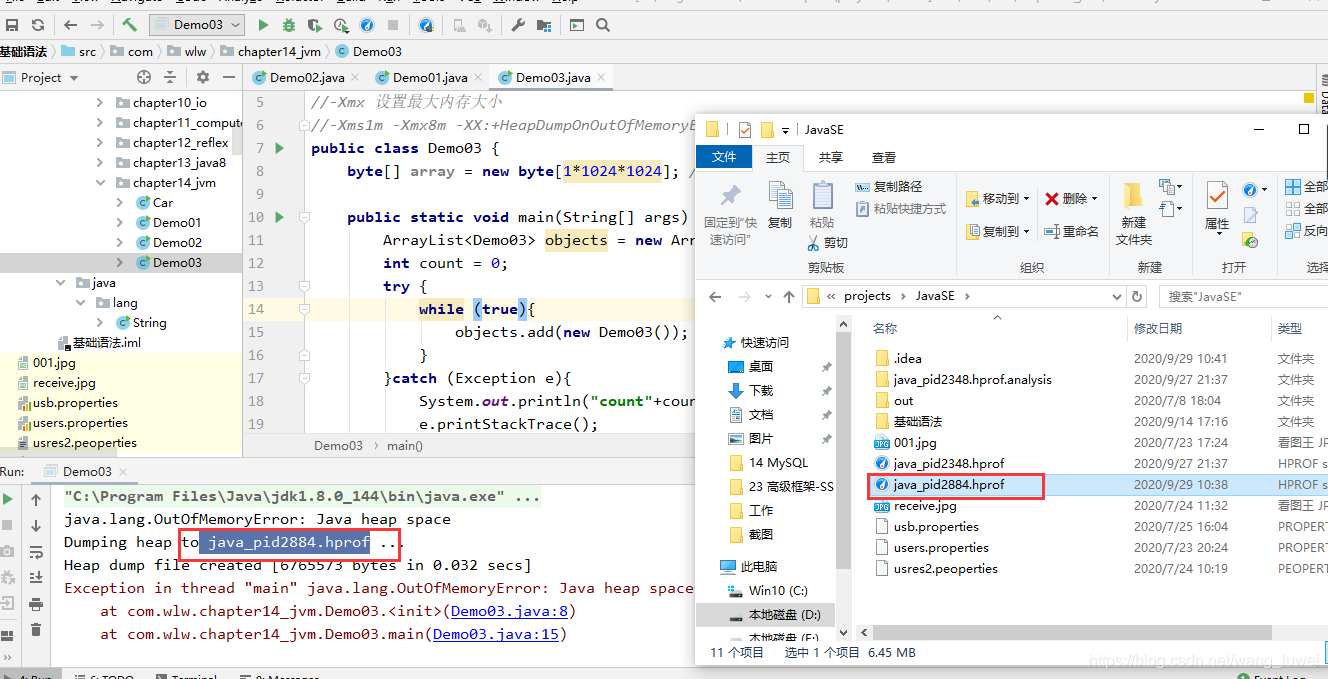Image resolution: width=1328 pixels, height=679 pixels.
Task: Click the Debug bug icon in top toolbar
Action: point(289,25)
